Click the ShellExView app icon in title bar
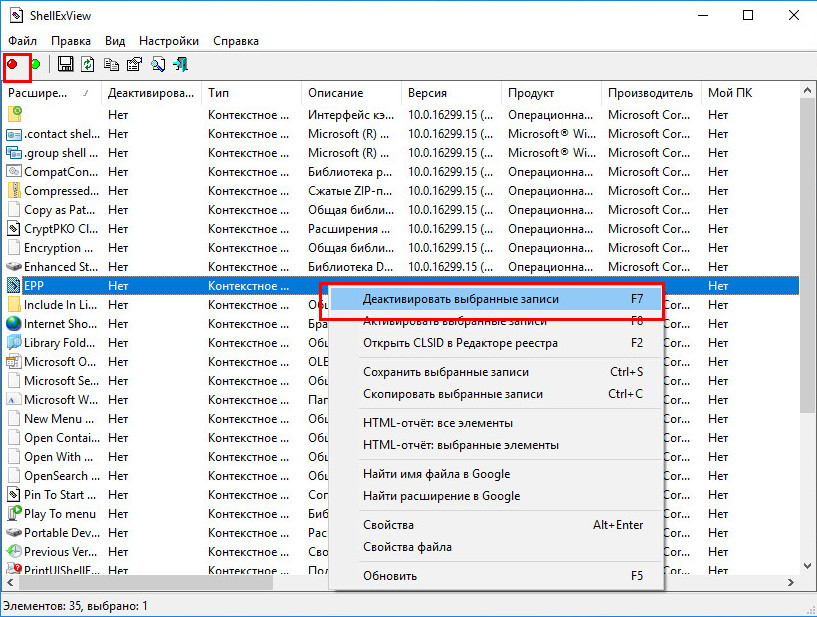Screen dimensions: 817x617 point(16,16)
